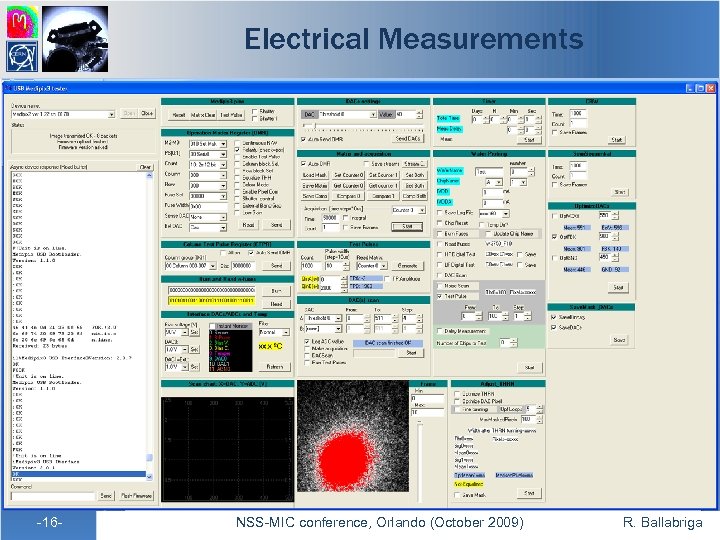Toggle the SaveDACs checkbox
Screen dimensions: 720x540
554,327
